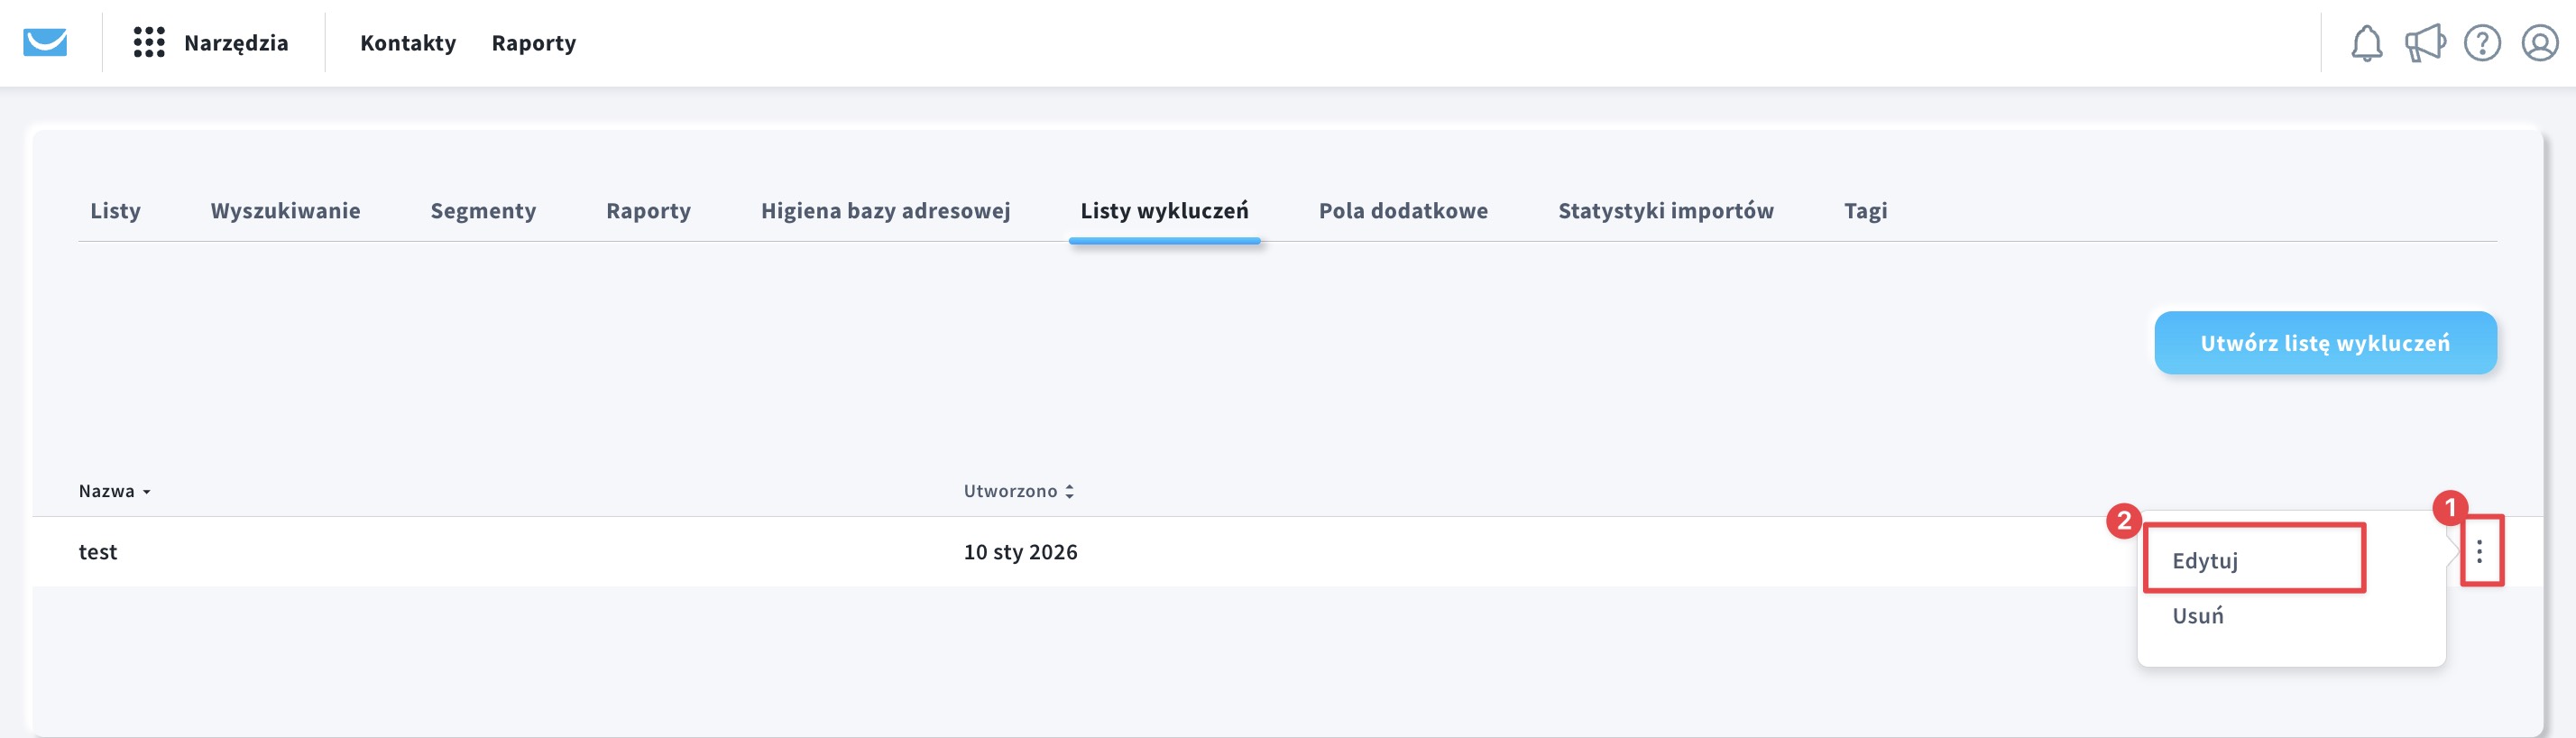Click the GetResponse envelope logo
Viewport: 2576px width, 738px height.
[x=45, y=43]
